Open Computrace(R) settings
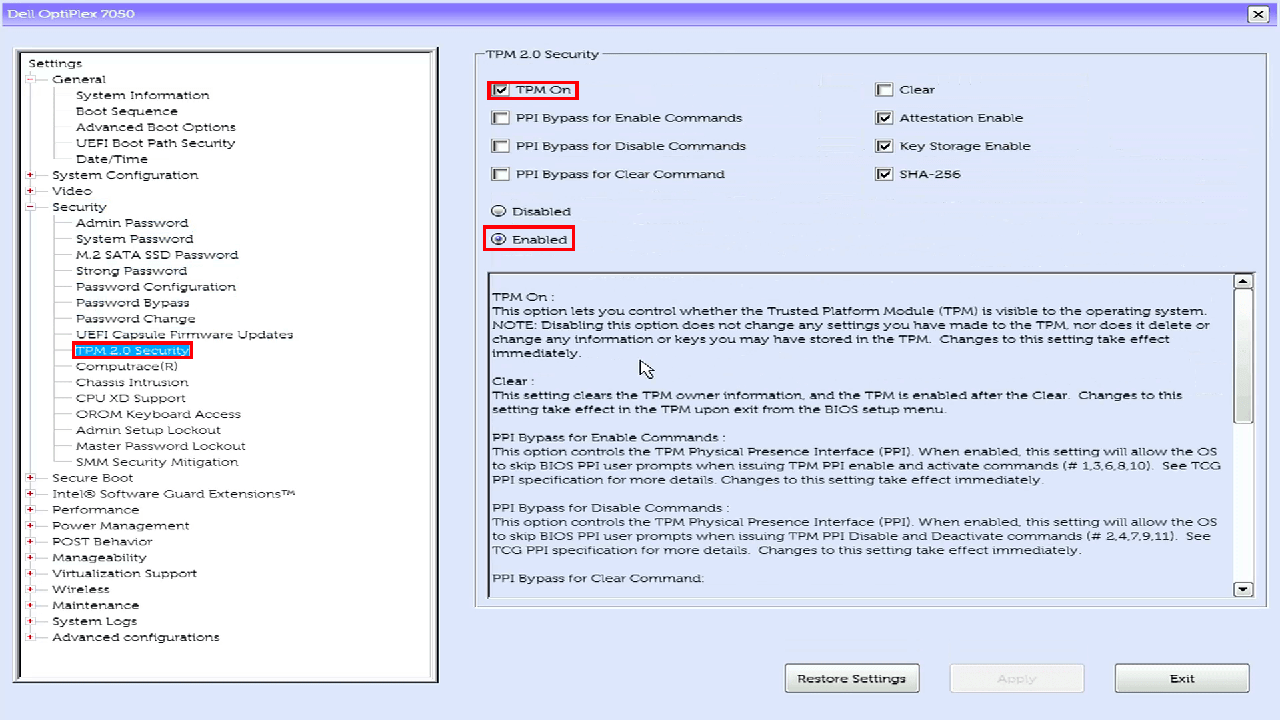 127,367
